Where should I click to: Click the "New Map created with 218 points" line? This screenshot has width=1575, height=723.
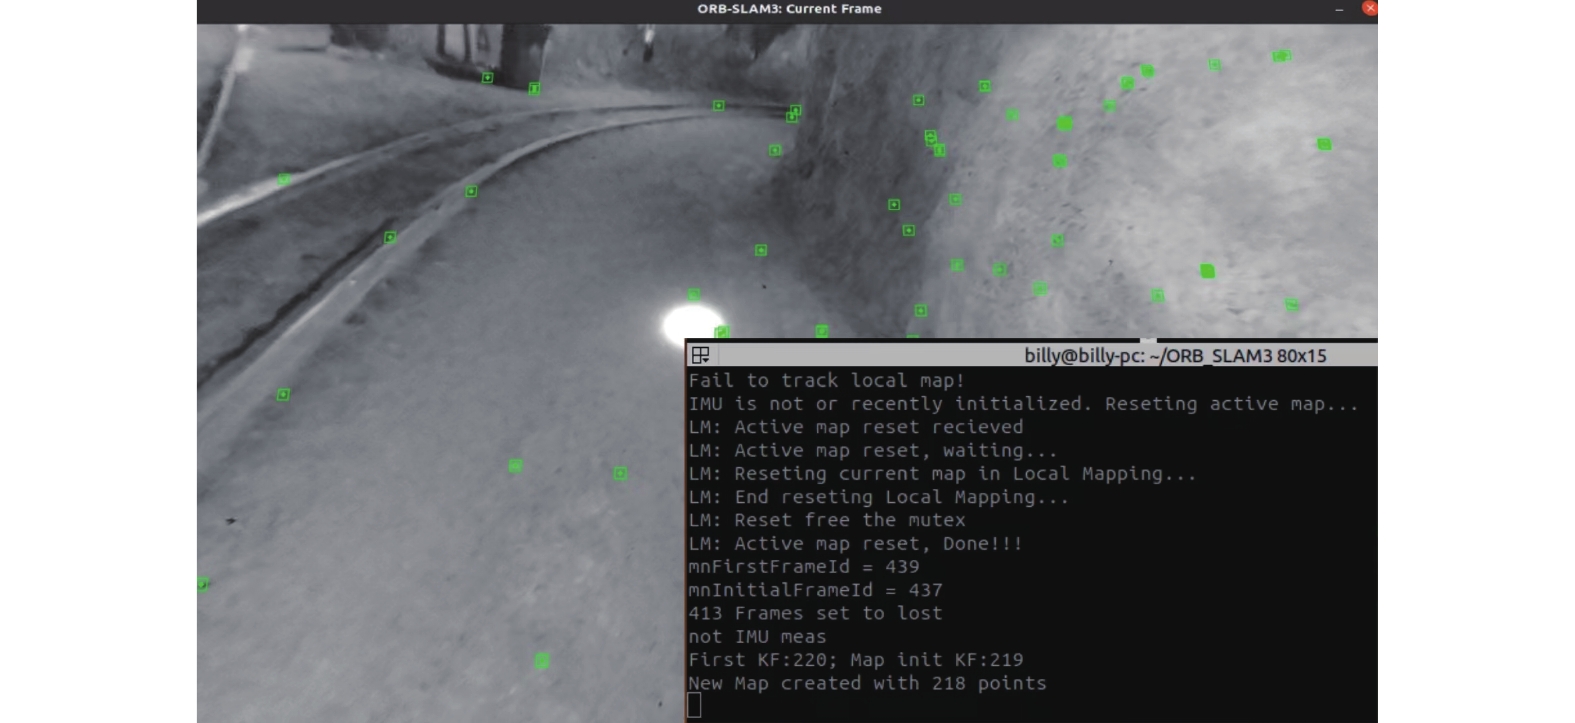[866, 684]
